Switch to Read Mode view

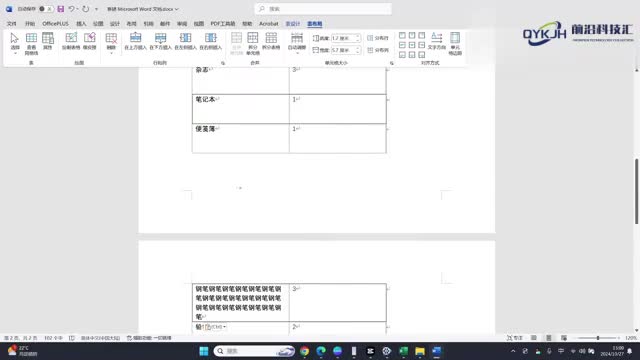(x=534, y=338)
